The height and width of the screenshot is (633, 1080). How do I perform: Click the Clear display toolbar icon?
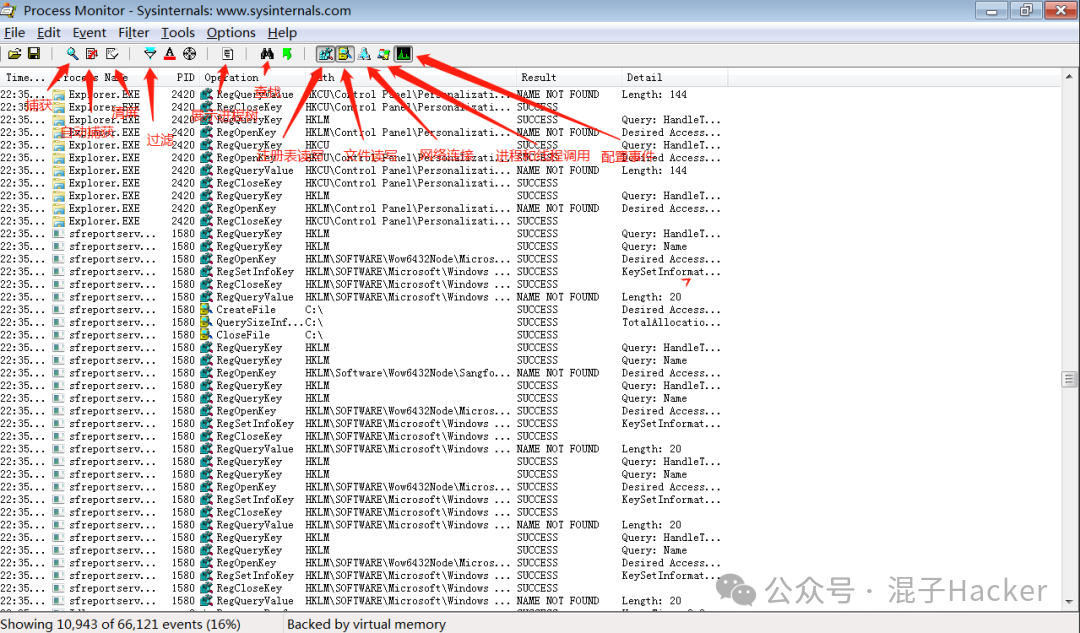point(112,54)
